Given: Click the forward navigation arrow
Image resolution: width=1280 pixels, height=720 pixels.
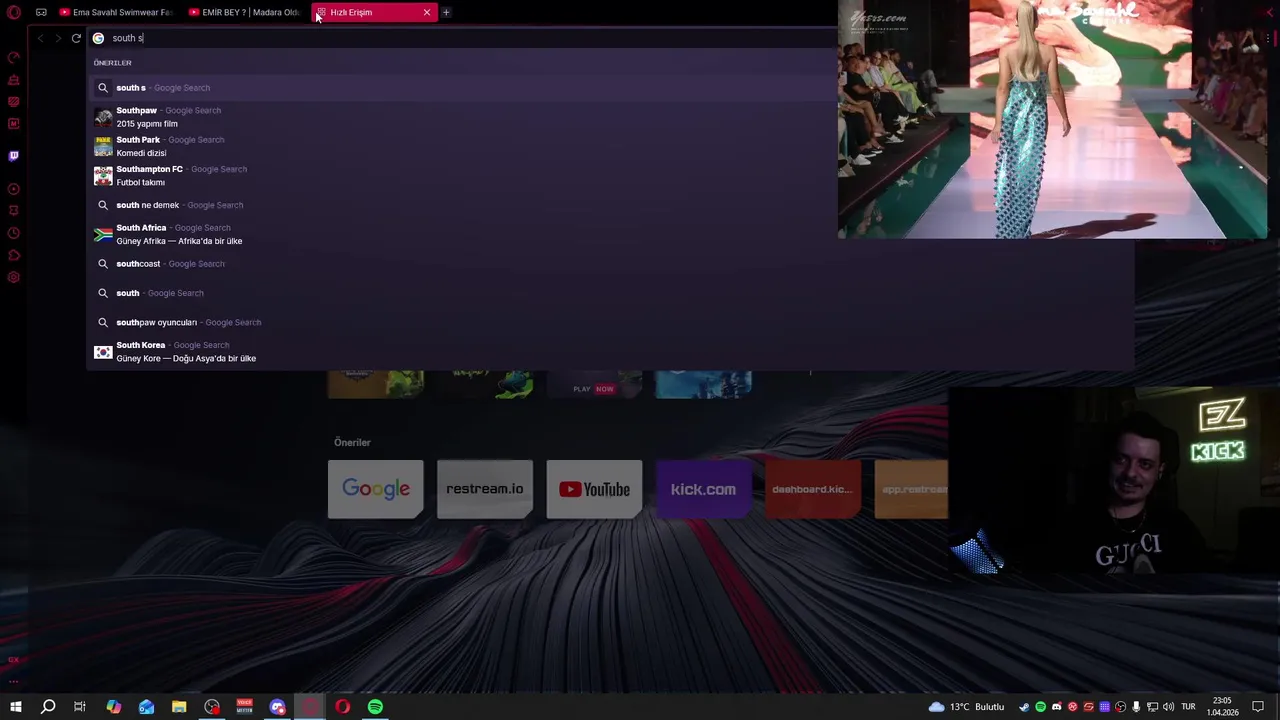Looking at the screenshot, I should click(58, 38).
